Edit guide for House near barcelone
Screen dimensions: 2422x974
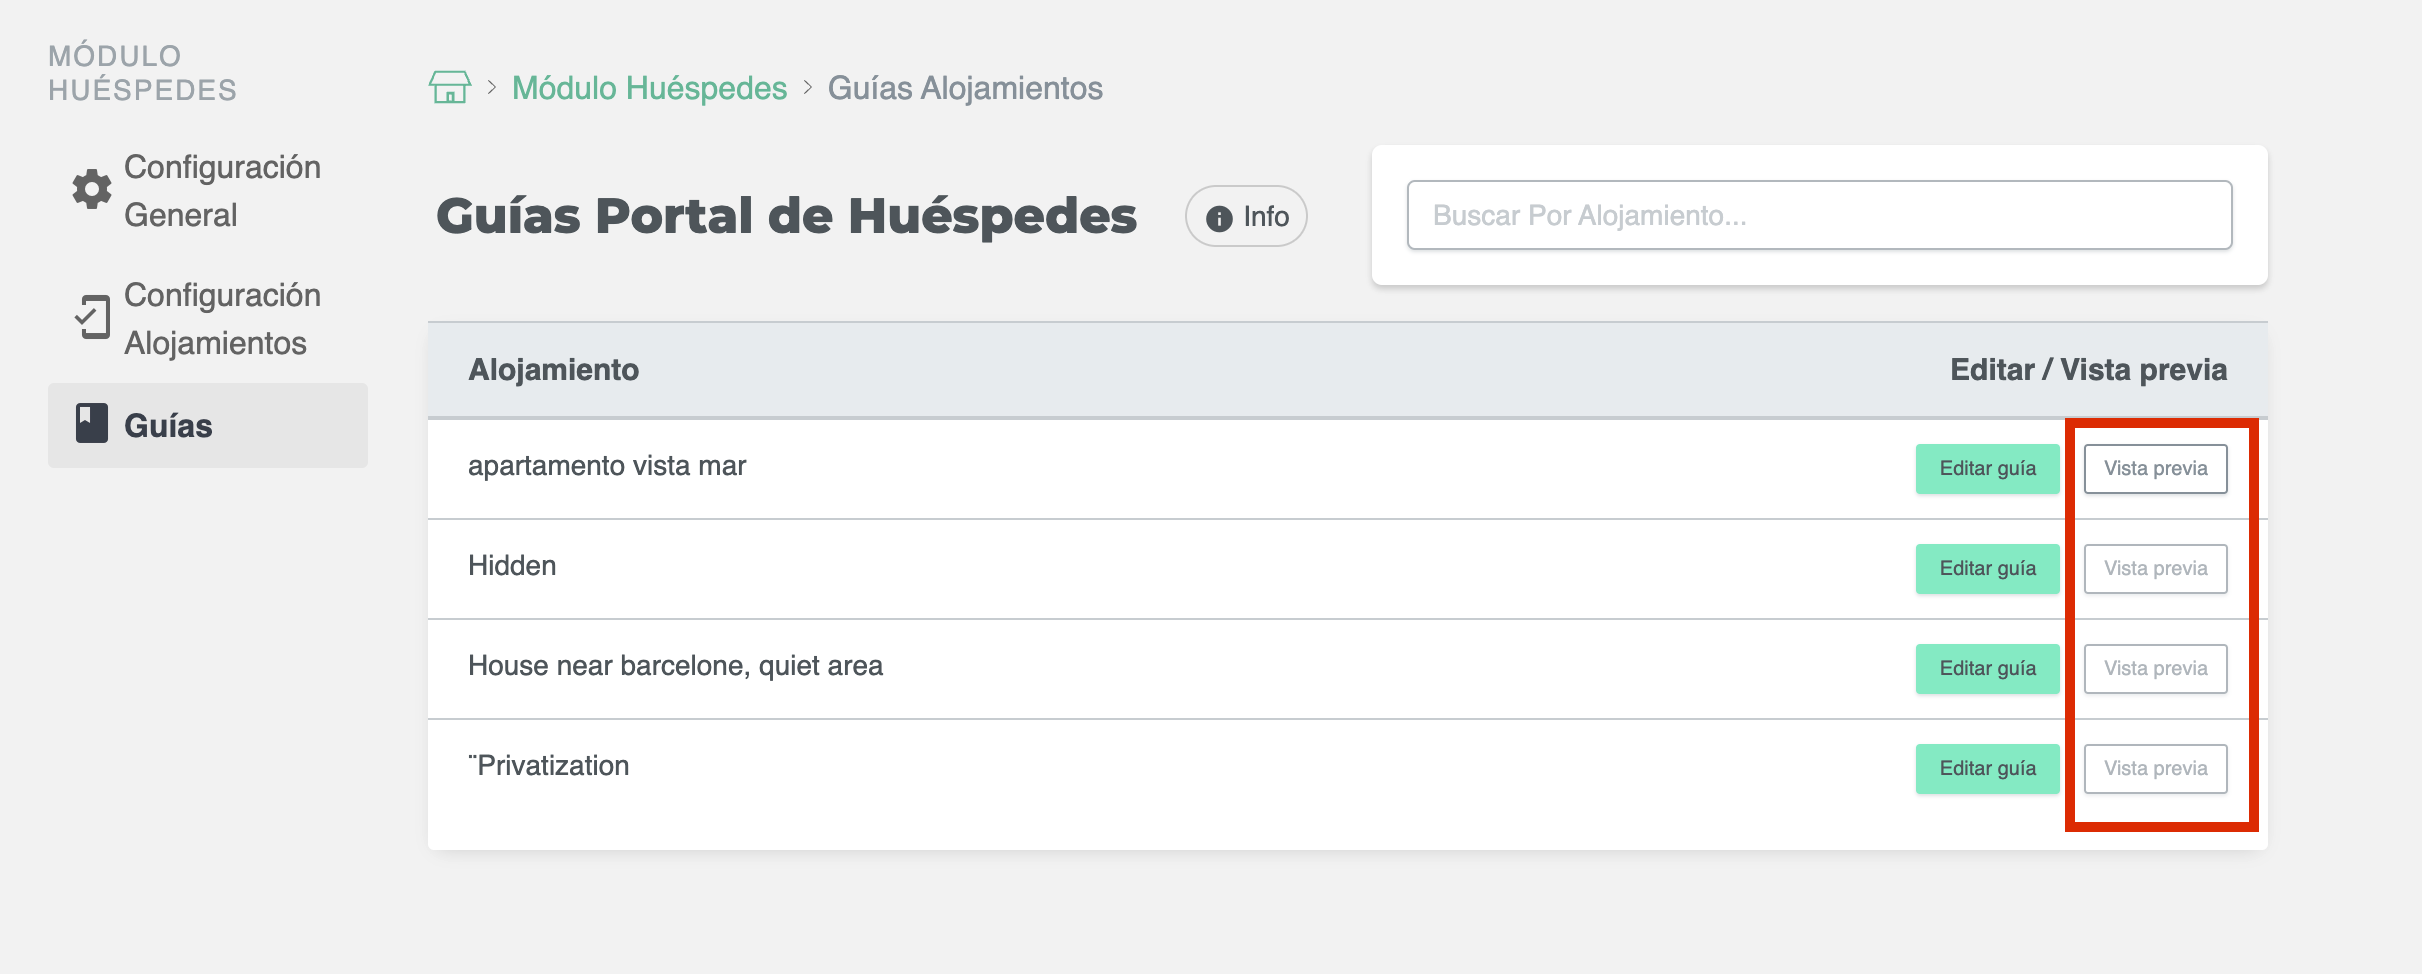click(x=1987, y=669)
